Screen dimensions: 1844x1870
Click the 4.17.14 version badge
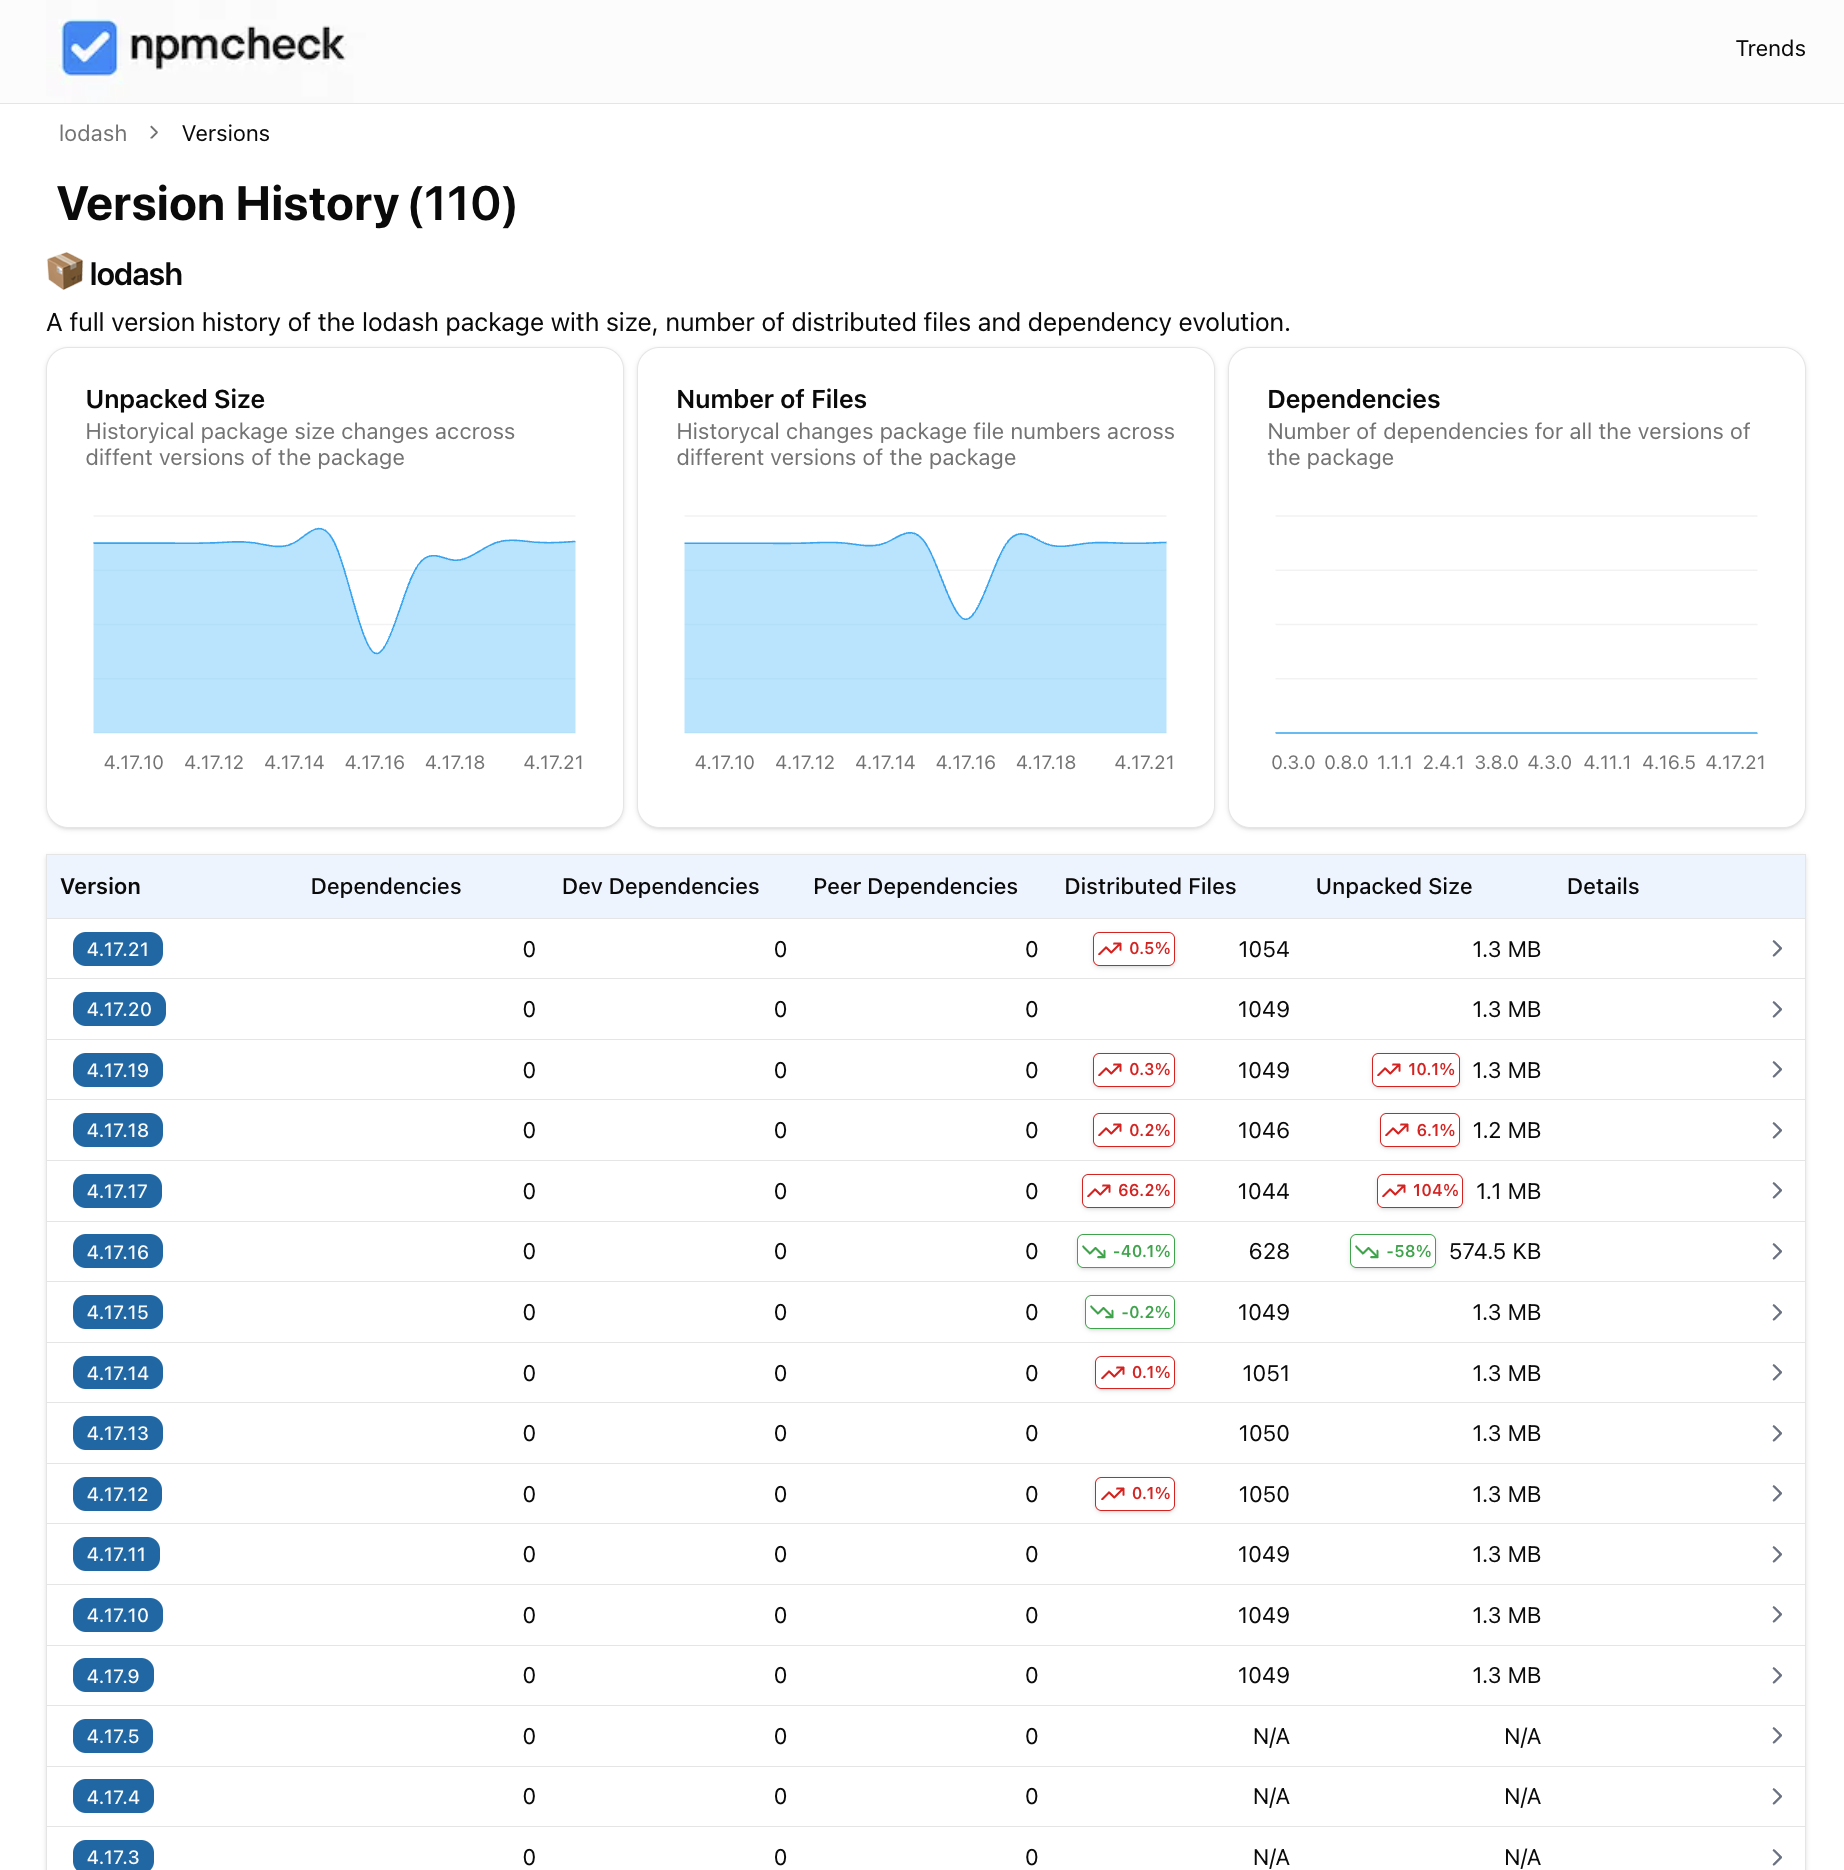(x=118, y=1373)
